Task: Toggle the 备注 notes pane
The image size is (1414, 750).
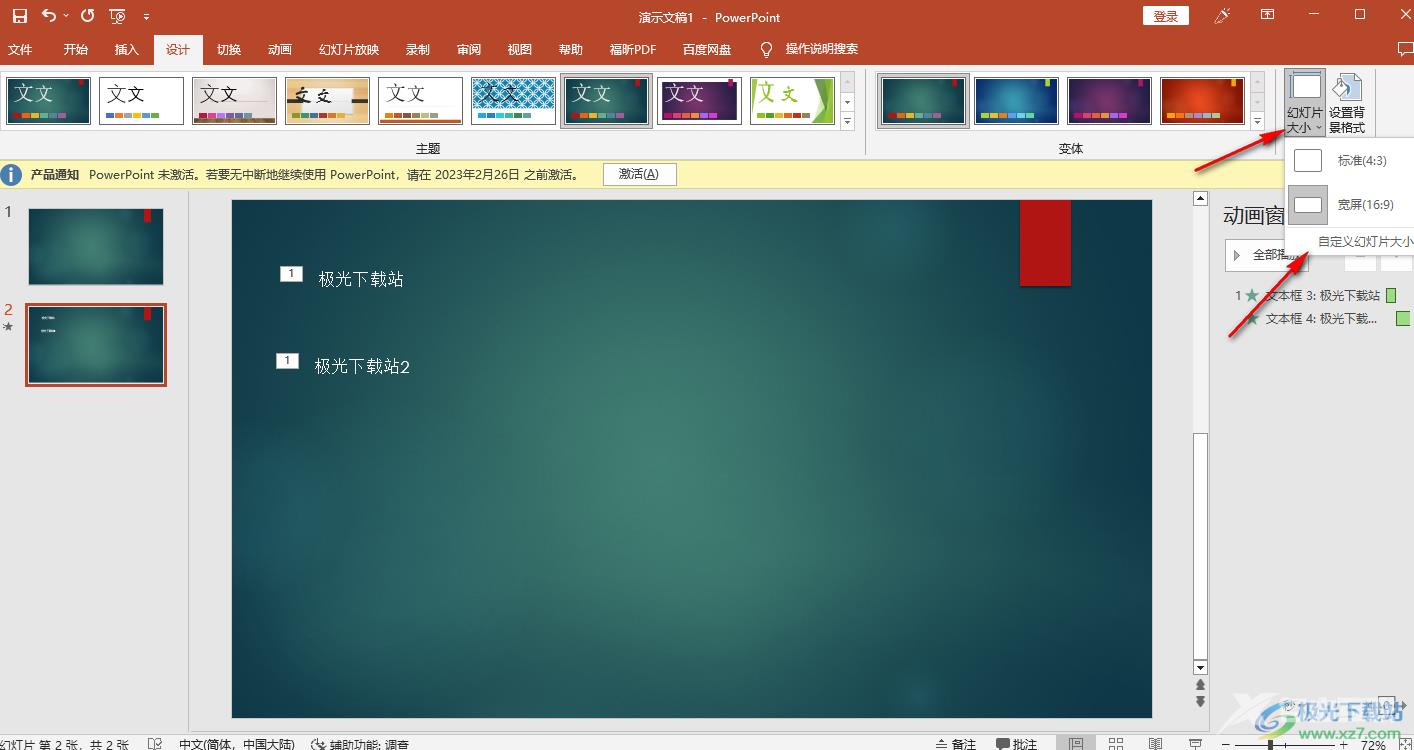Action: (956, 744)
